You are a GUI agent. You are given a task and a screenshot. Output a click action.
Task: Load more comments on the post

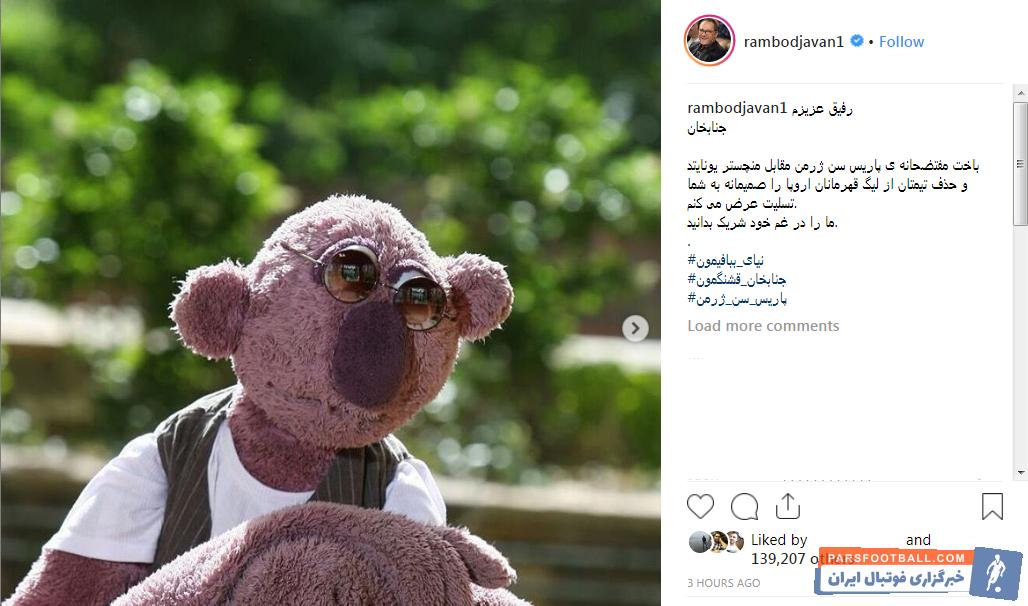(763, 326)
